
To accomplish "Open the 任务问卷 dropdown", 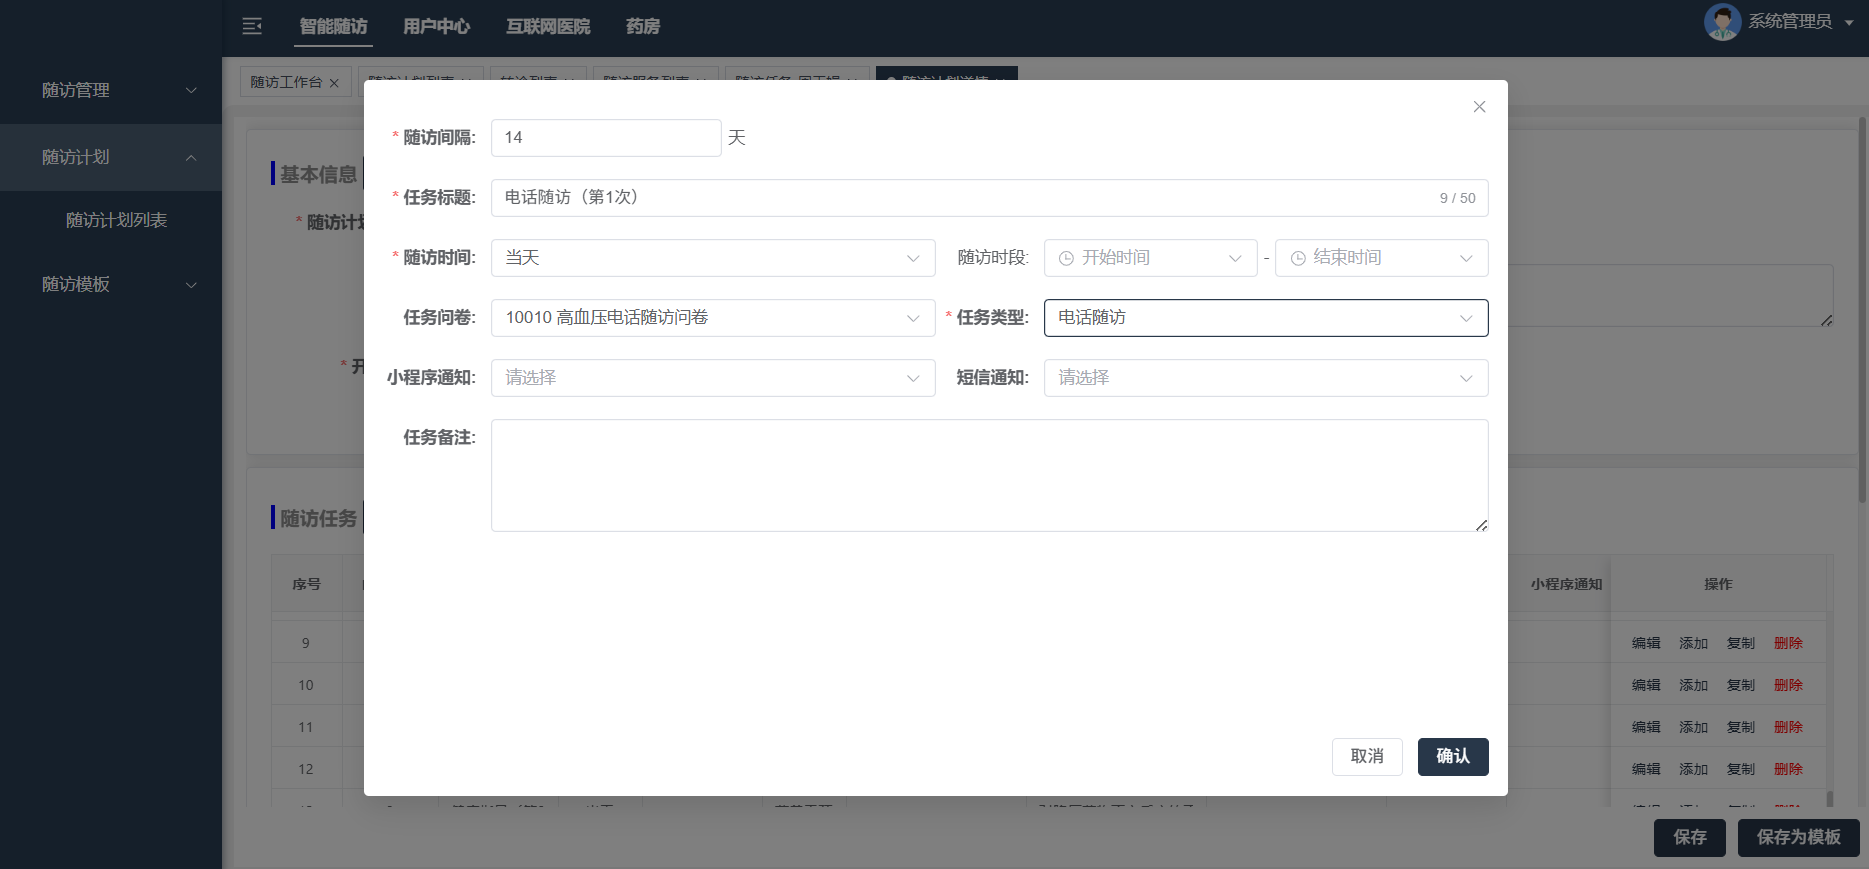I will 713,318.
